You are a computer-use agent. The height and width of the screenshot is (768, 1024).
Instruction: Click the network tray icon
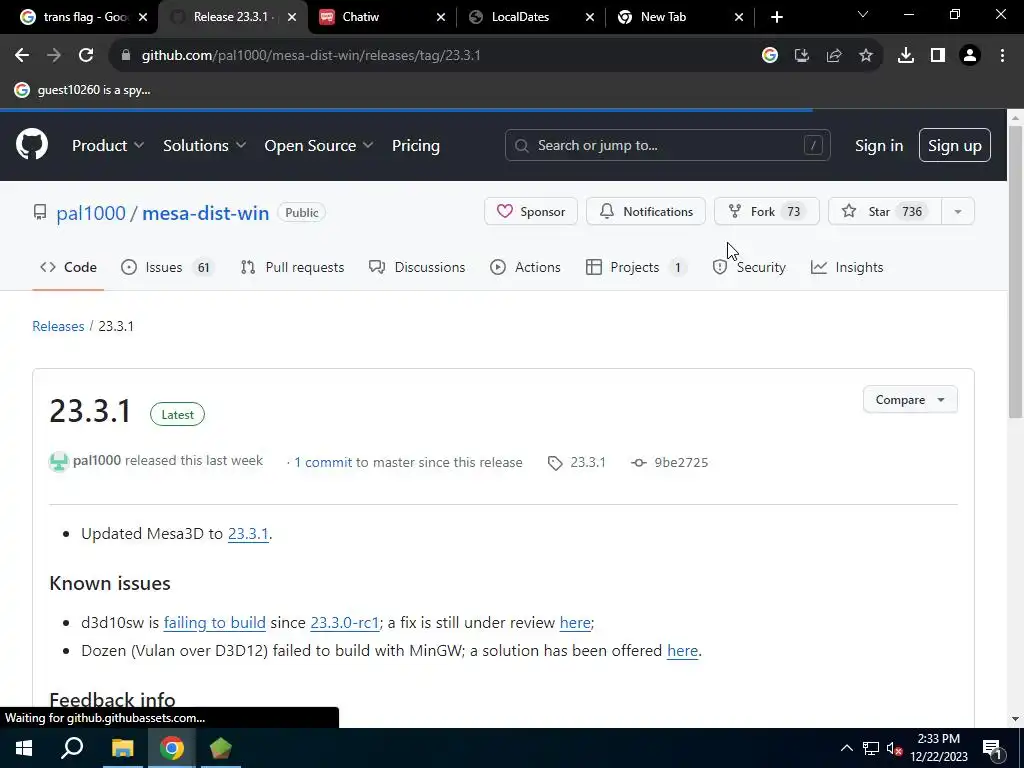tap(871, 748)
